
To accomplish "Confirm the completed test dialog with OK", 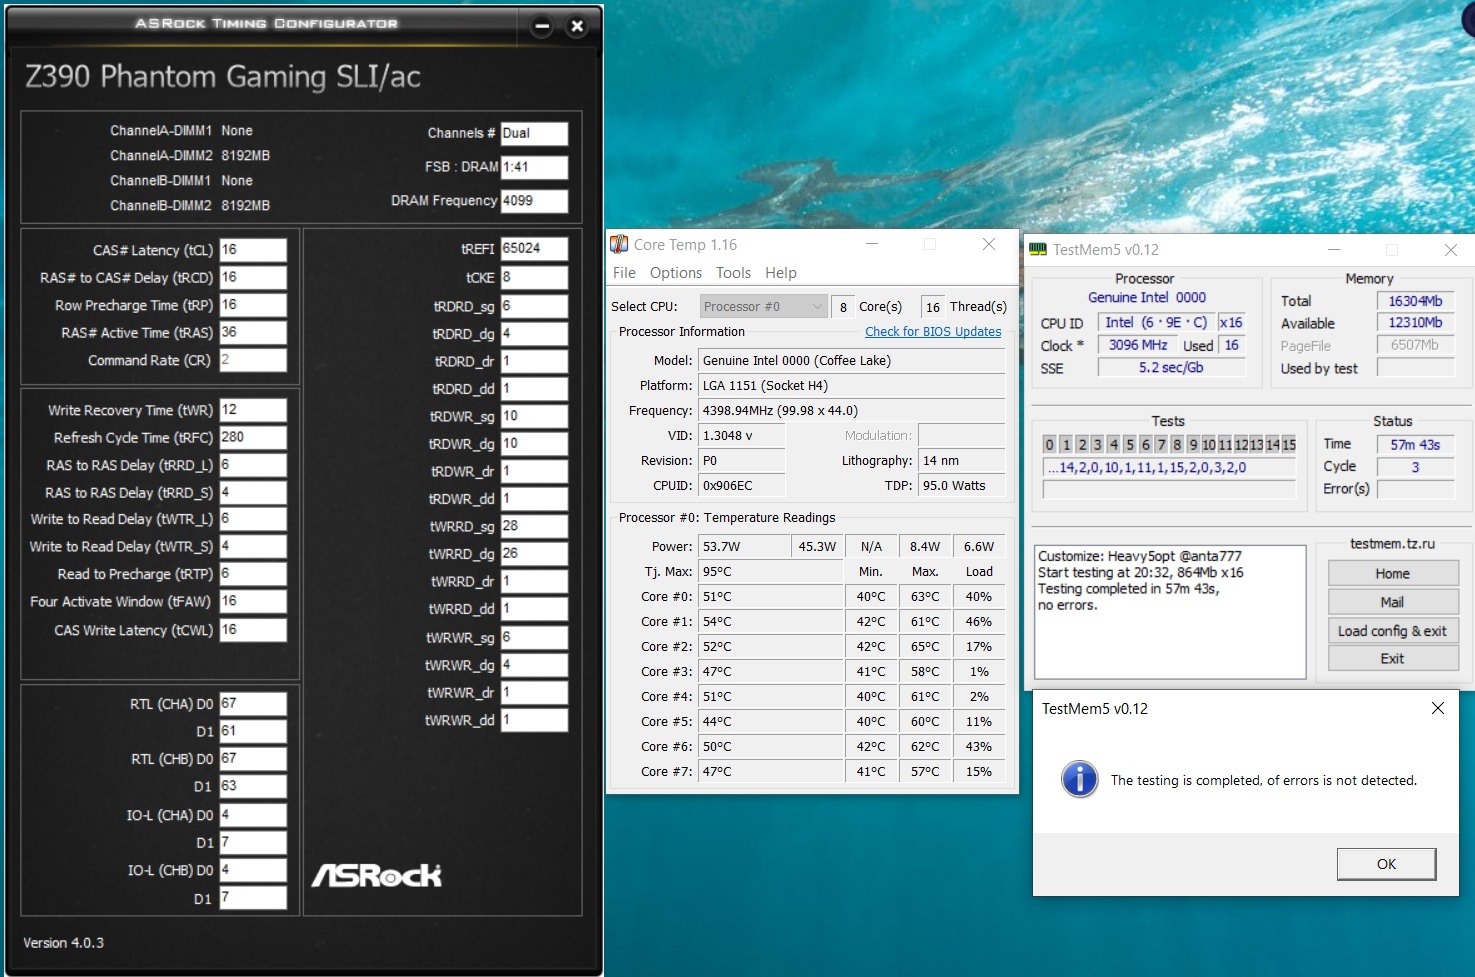I will click(1386, 864).
